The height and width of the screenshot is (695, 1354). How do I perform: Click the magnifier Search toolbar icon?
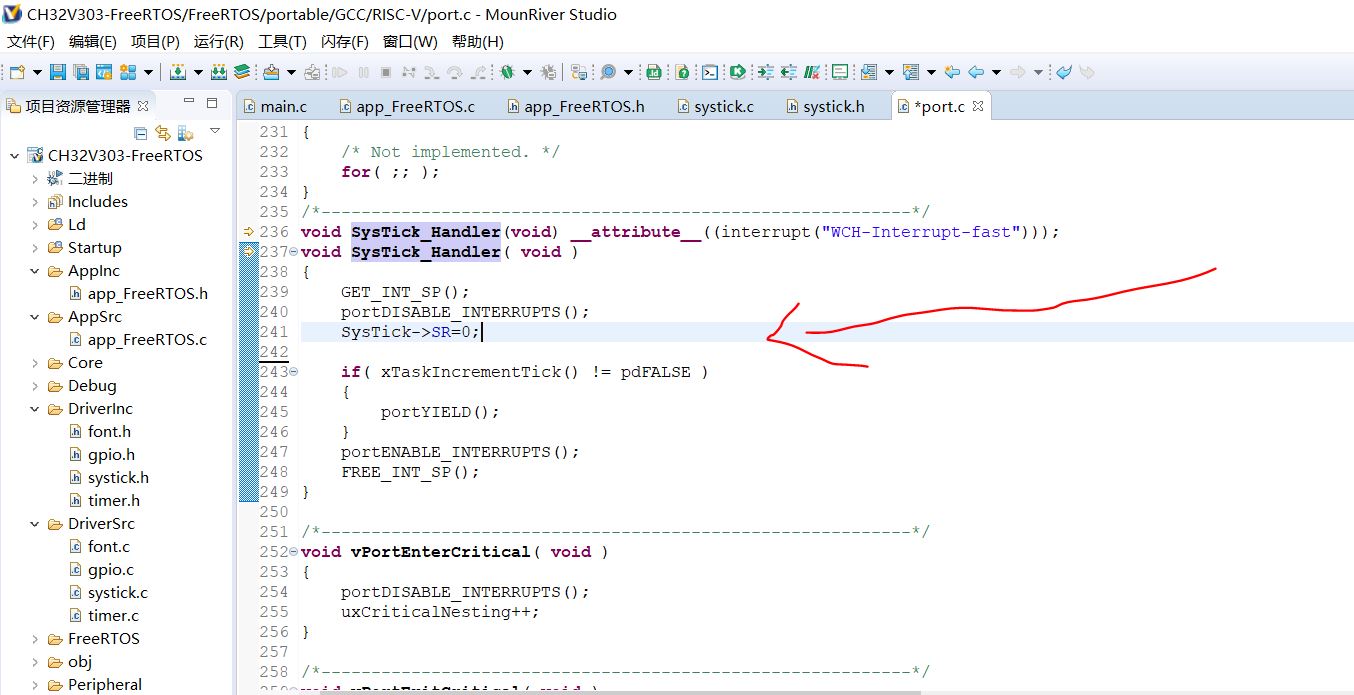tap(607, 72)
